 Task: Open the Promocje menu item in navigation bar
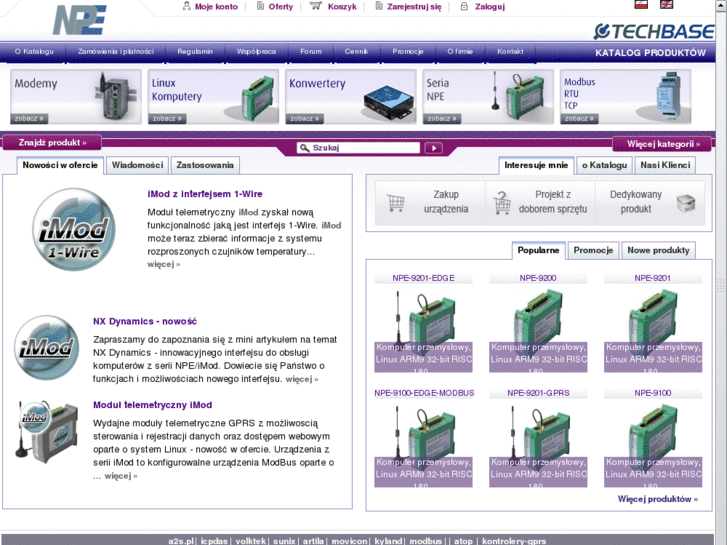pyautogui.click(x=408, y=51)
